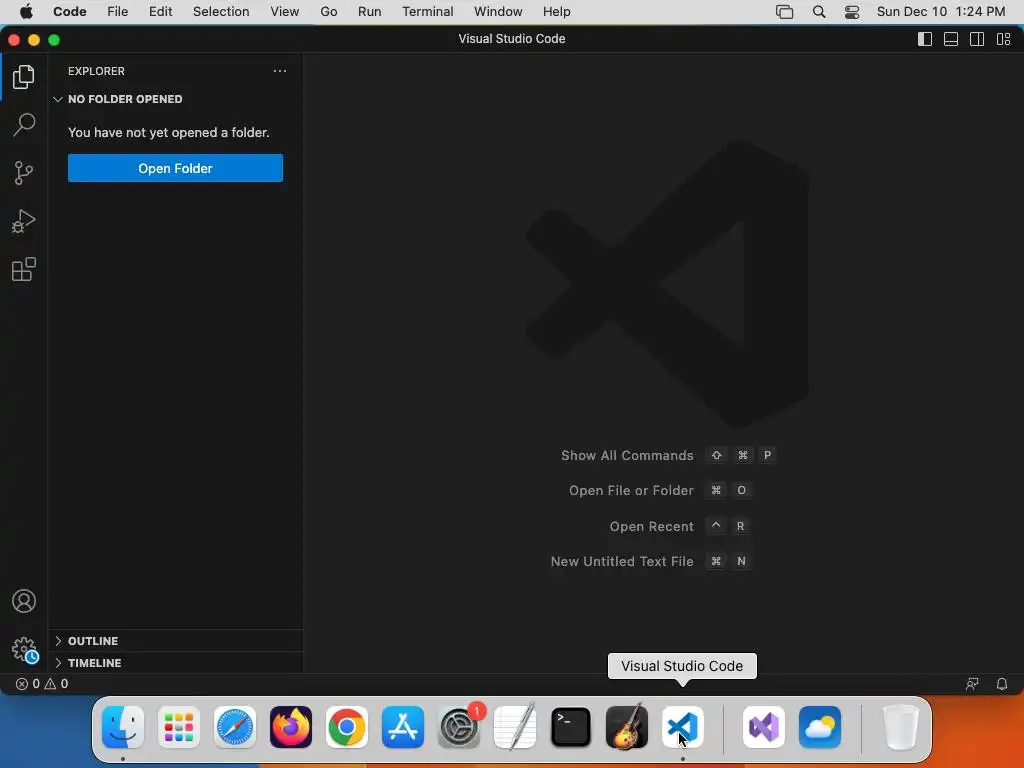Click Open File or Folder text
Screen dimensions: 1024x768
click(631, 490)
